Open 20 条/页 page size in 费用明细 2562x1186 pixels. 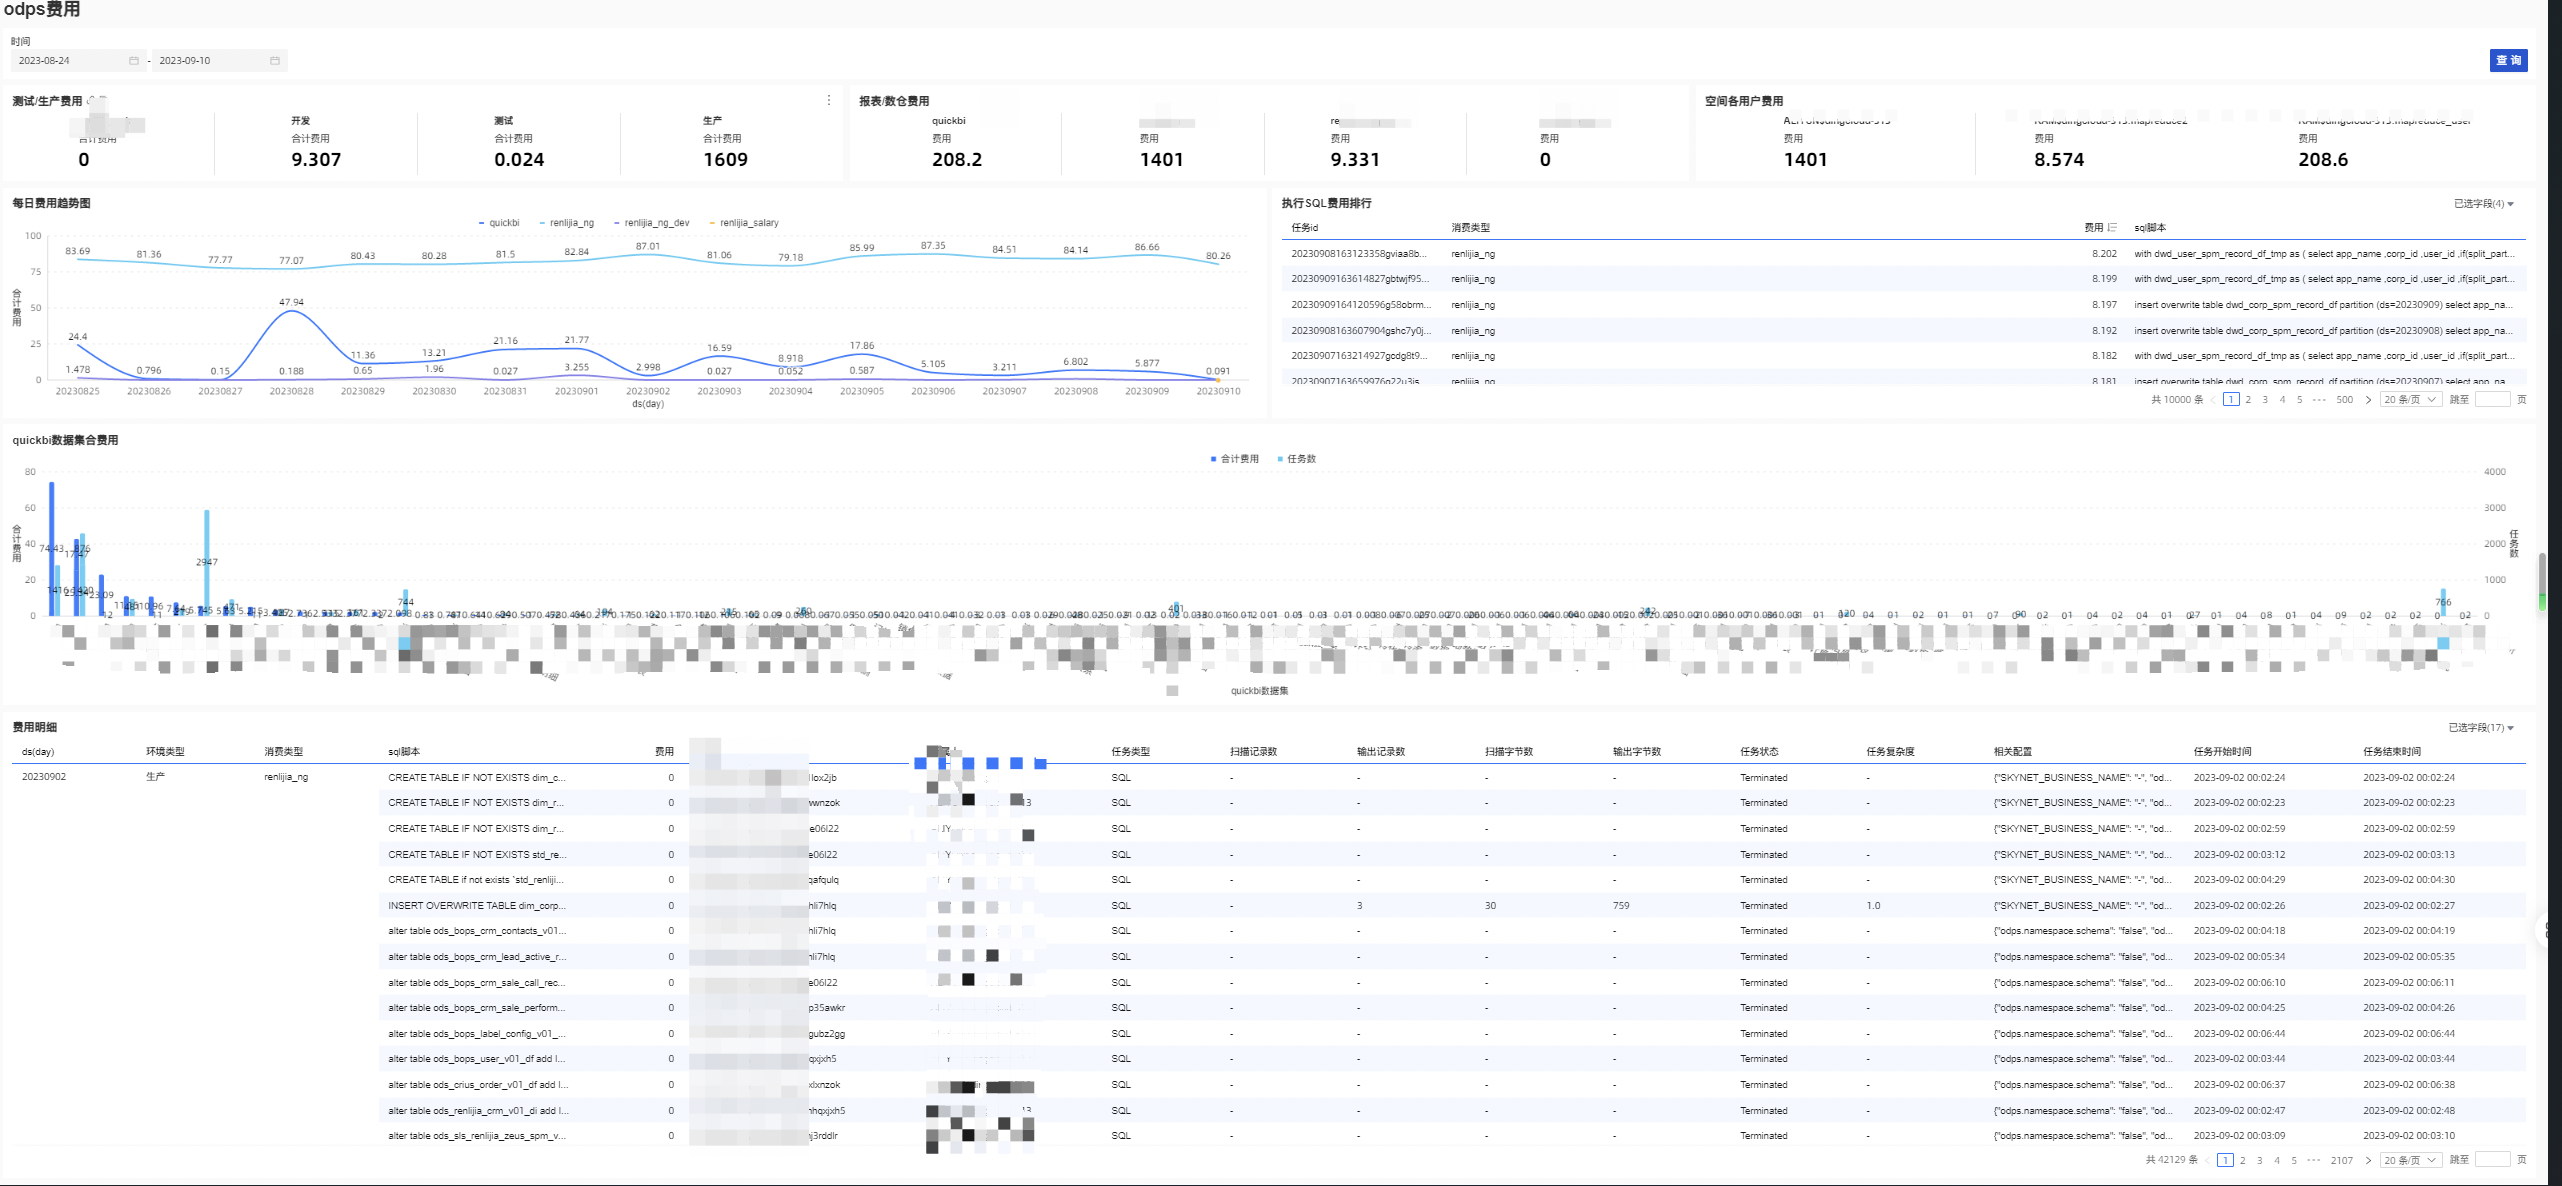[2410, 1160]
